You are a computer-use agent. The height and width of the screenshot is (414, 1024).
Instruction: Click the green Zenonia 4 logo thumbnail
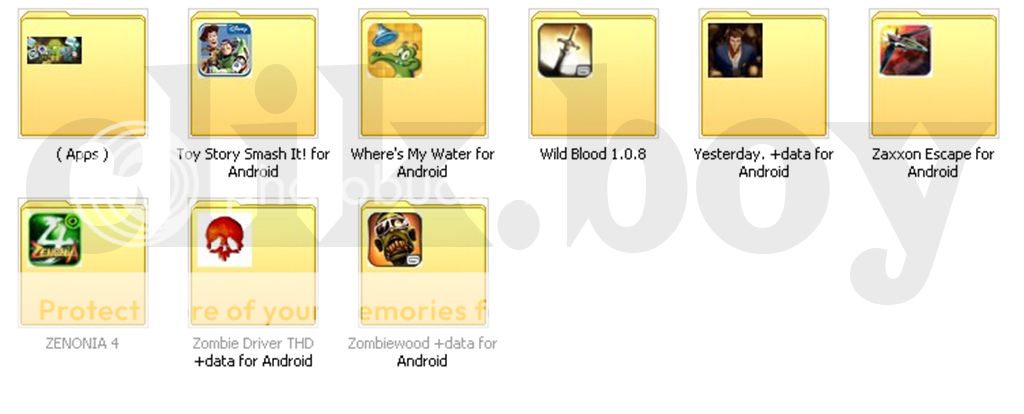click(x=54, y=240)
